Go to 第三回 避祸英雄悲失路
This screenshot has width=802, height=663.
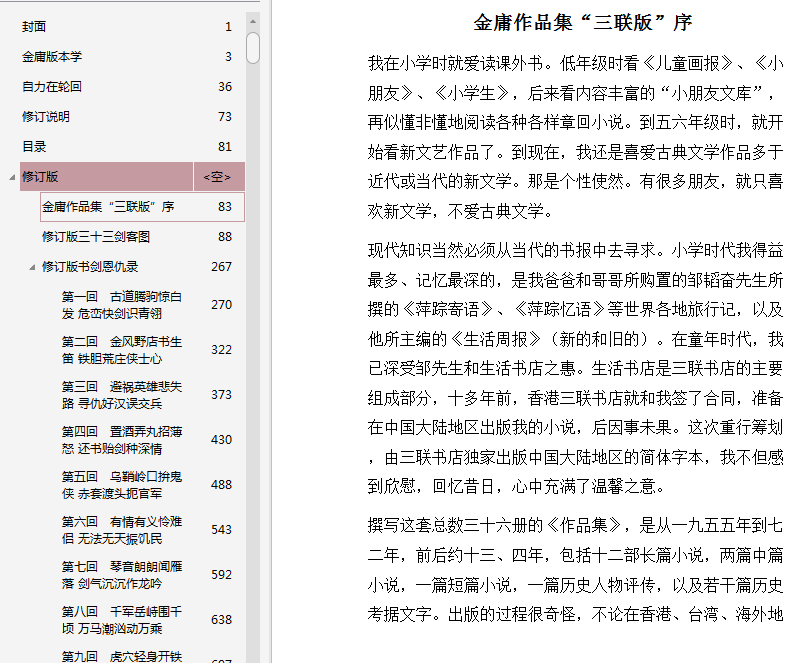(122, 395)
